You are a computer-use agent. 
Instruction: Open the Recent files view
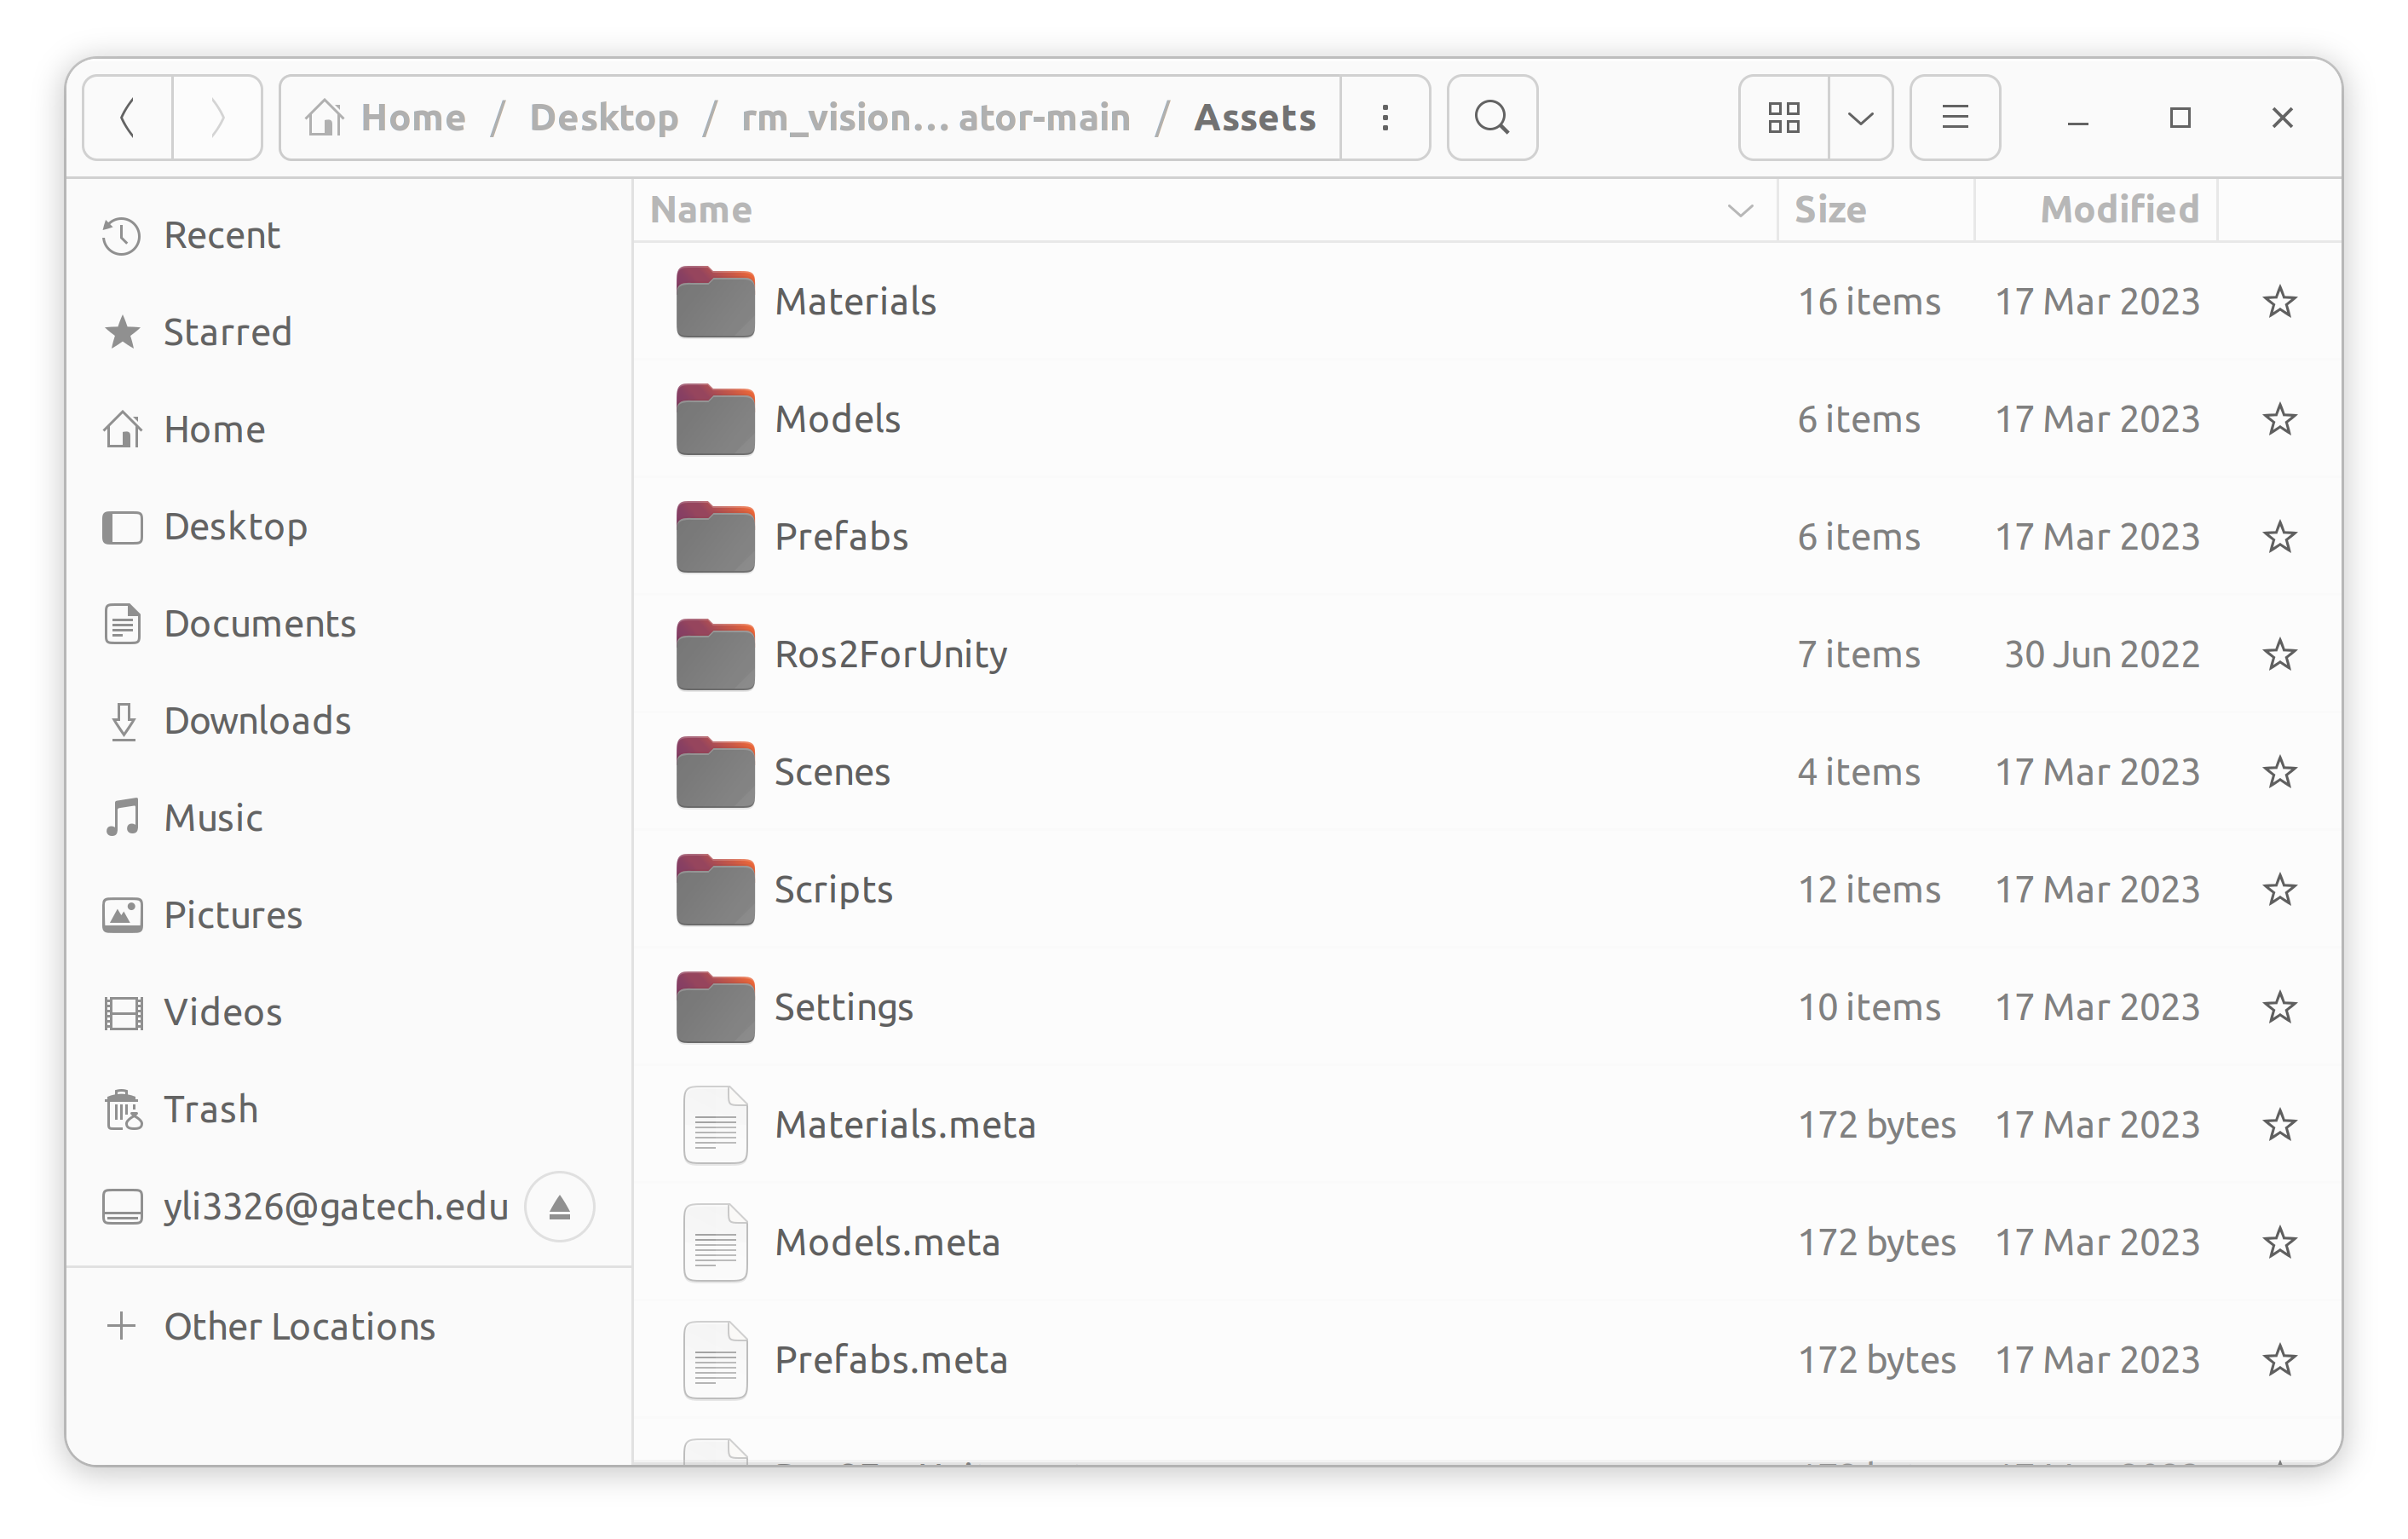[221, 235]
